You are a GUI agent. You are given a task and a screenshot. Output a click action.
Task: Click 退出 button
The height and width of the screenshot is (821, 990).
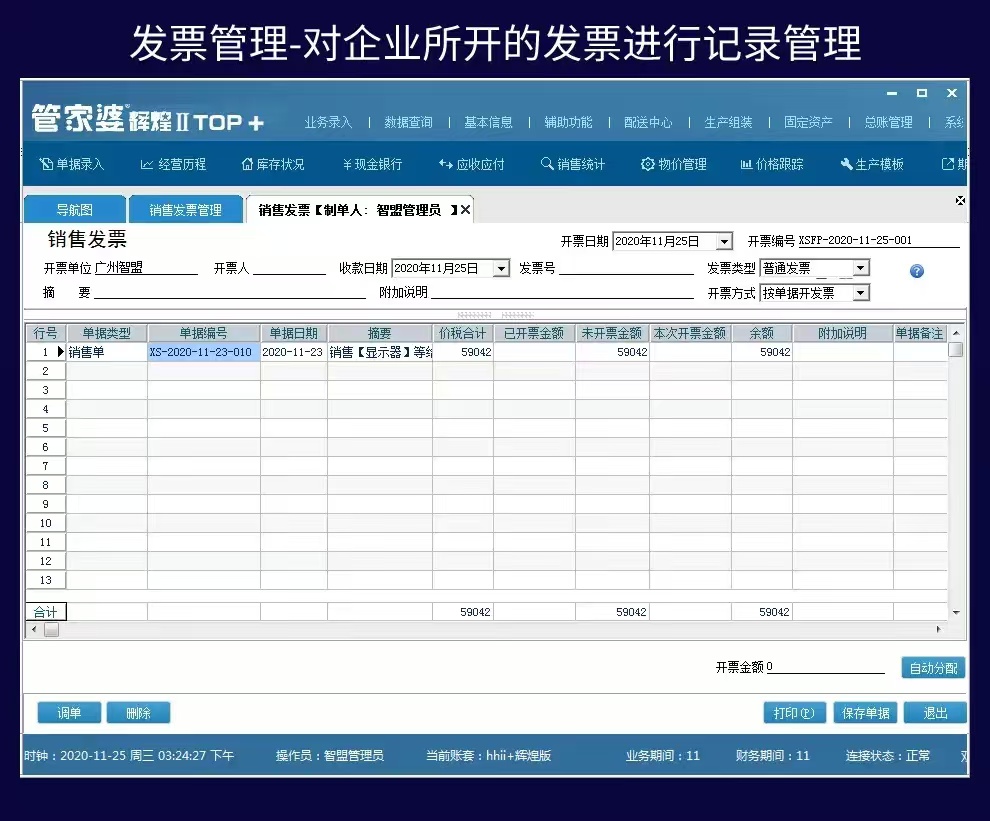[935, 713]
